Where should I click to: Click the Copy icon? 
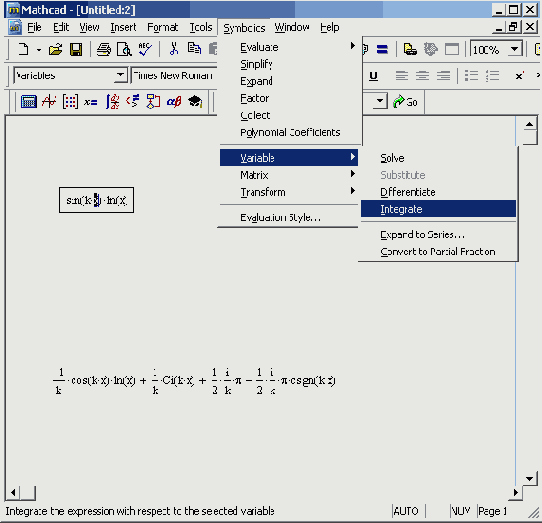click(x=194, y=48)
